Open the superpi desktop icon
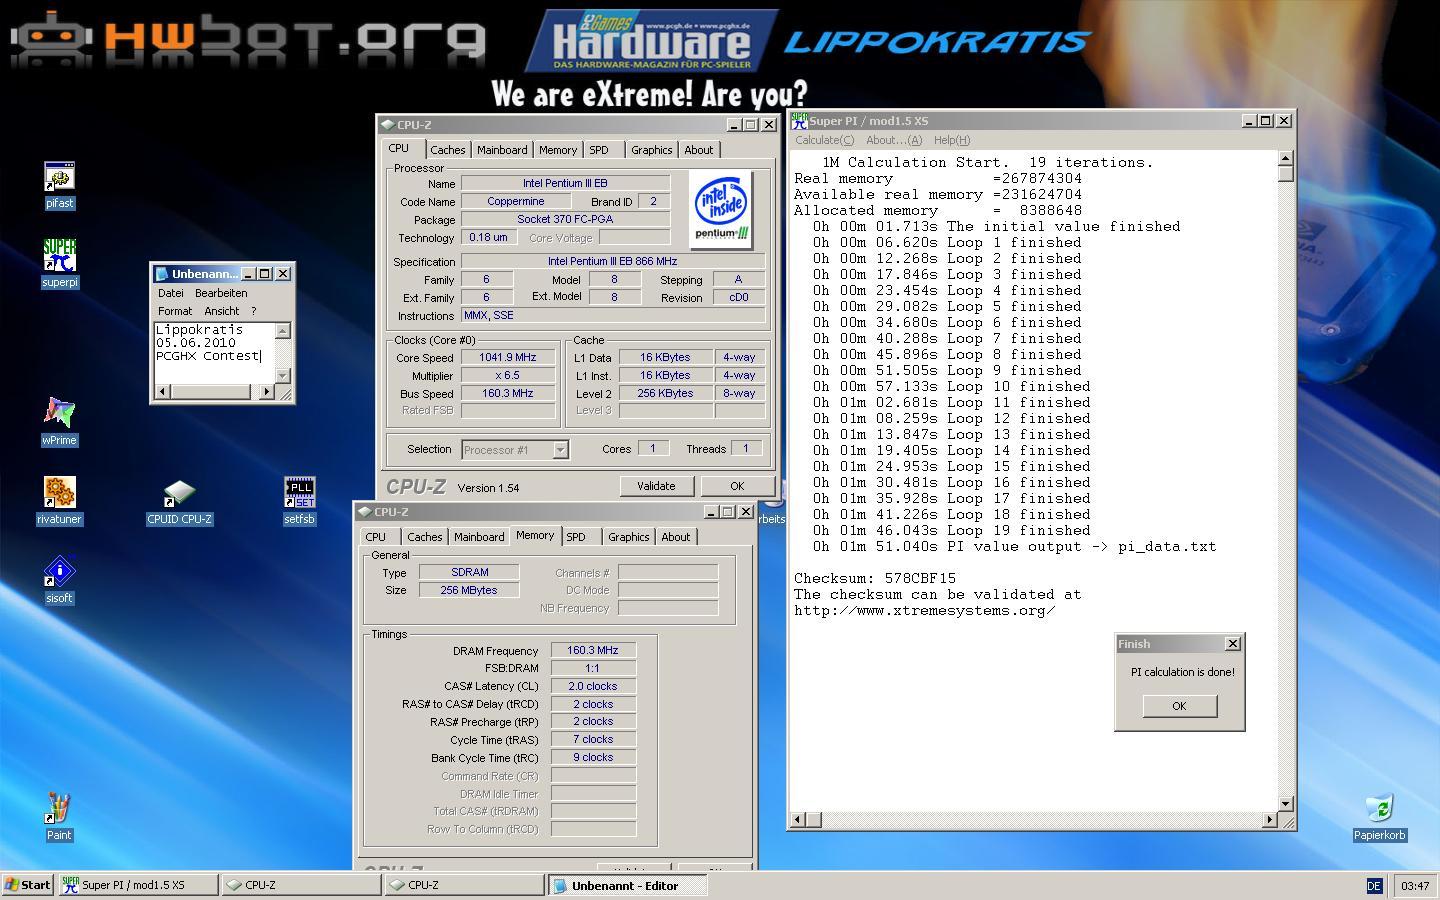 (x=59, y=264)
